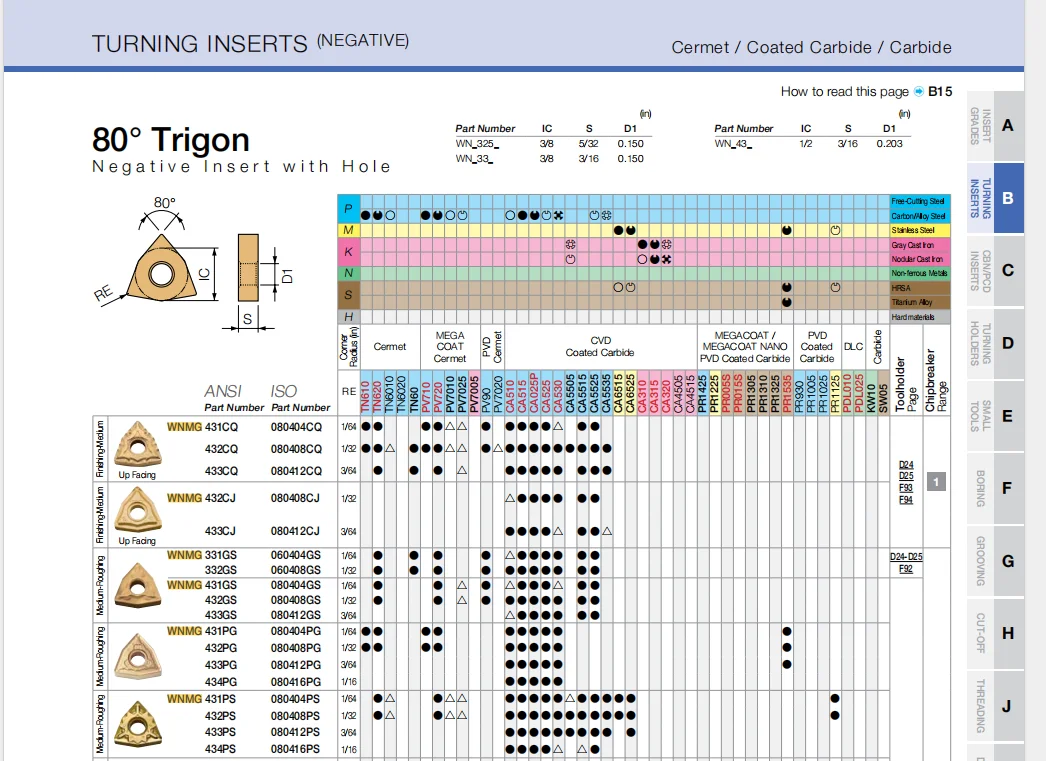The image size is (1046, 761).
Task: Click ISO part number 080412GS
Action: pos(296,615)
